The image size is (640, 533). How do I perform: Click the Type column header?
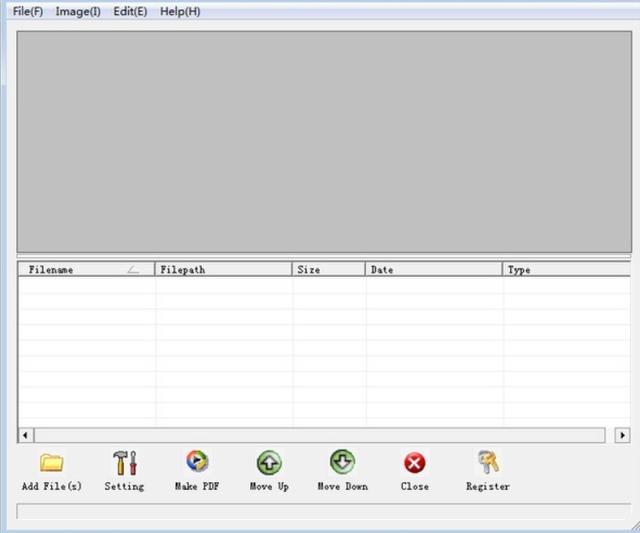pos(567,269)
